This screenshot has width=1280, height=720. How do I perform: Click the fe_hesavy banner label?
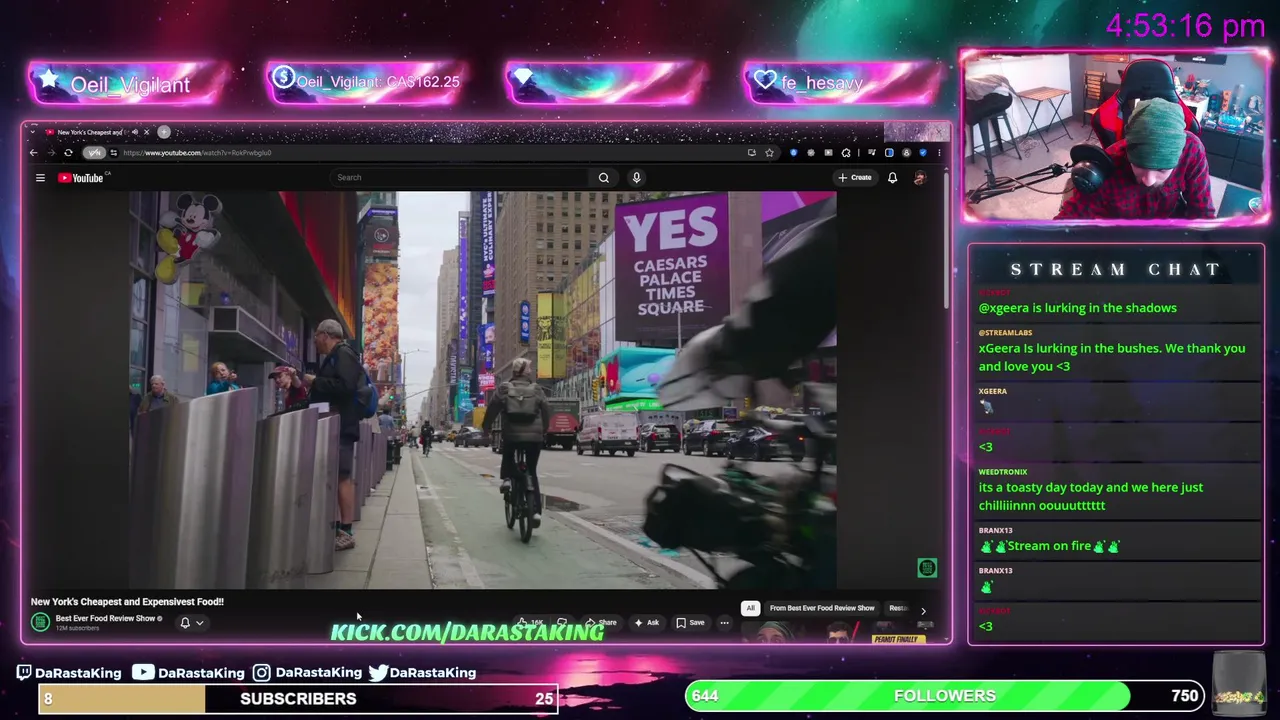point(822,83)
